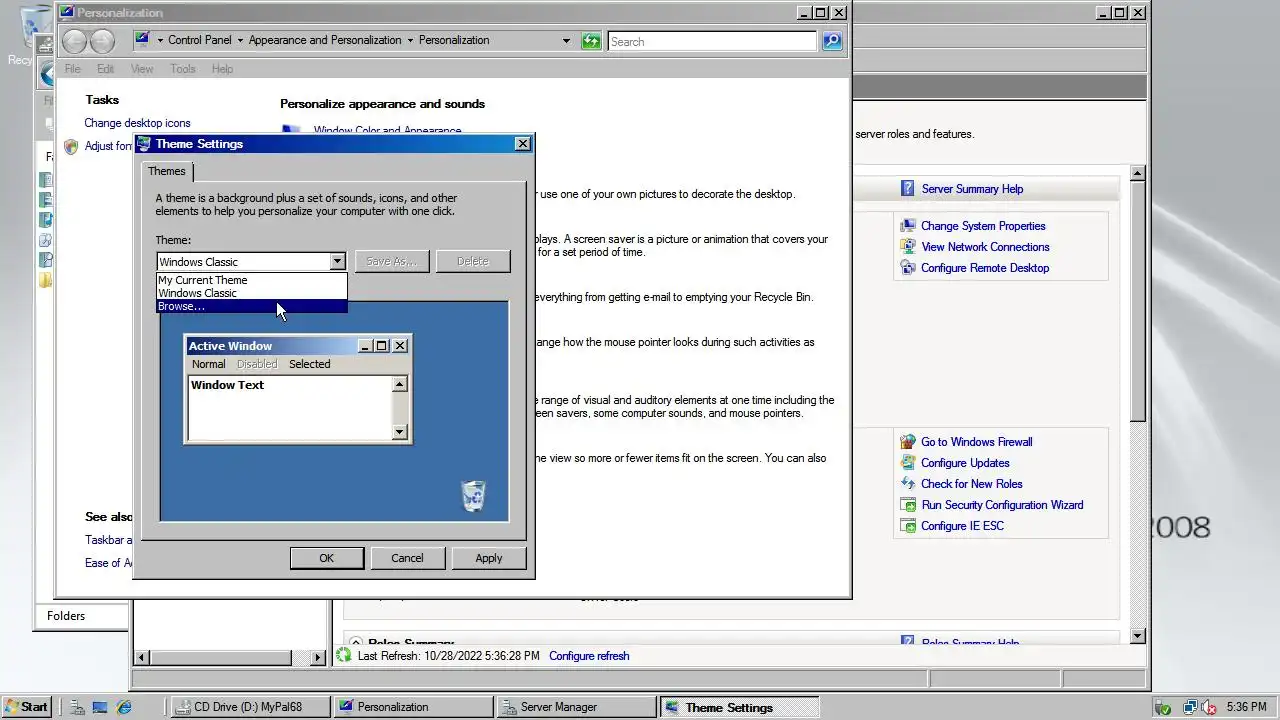Click scroll-down arrow in preview Window Text
The width and height of the screenshot is (1280, 720).
pos(400,432)
